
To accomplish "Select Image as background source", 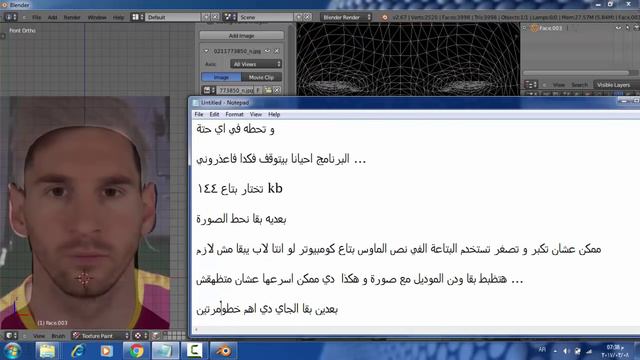I will point(221,77).
